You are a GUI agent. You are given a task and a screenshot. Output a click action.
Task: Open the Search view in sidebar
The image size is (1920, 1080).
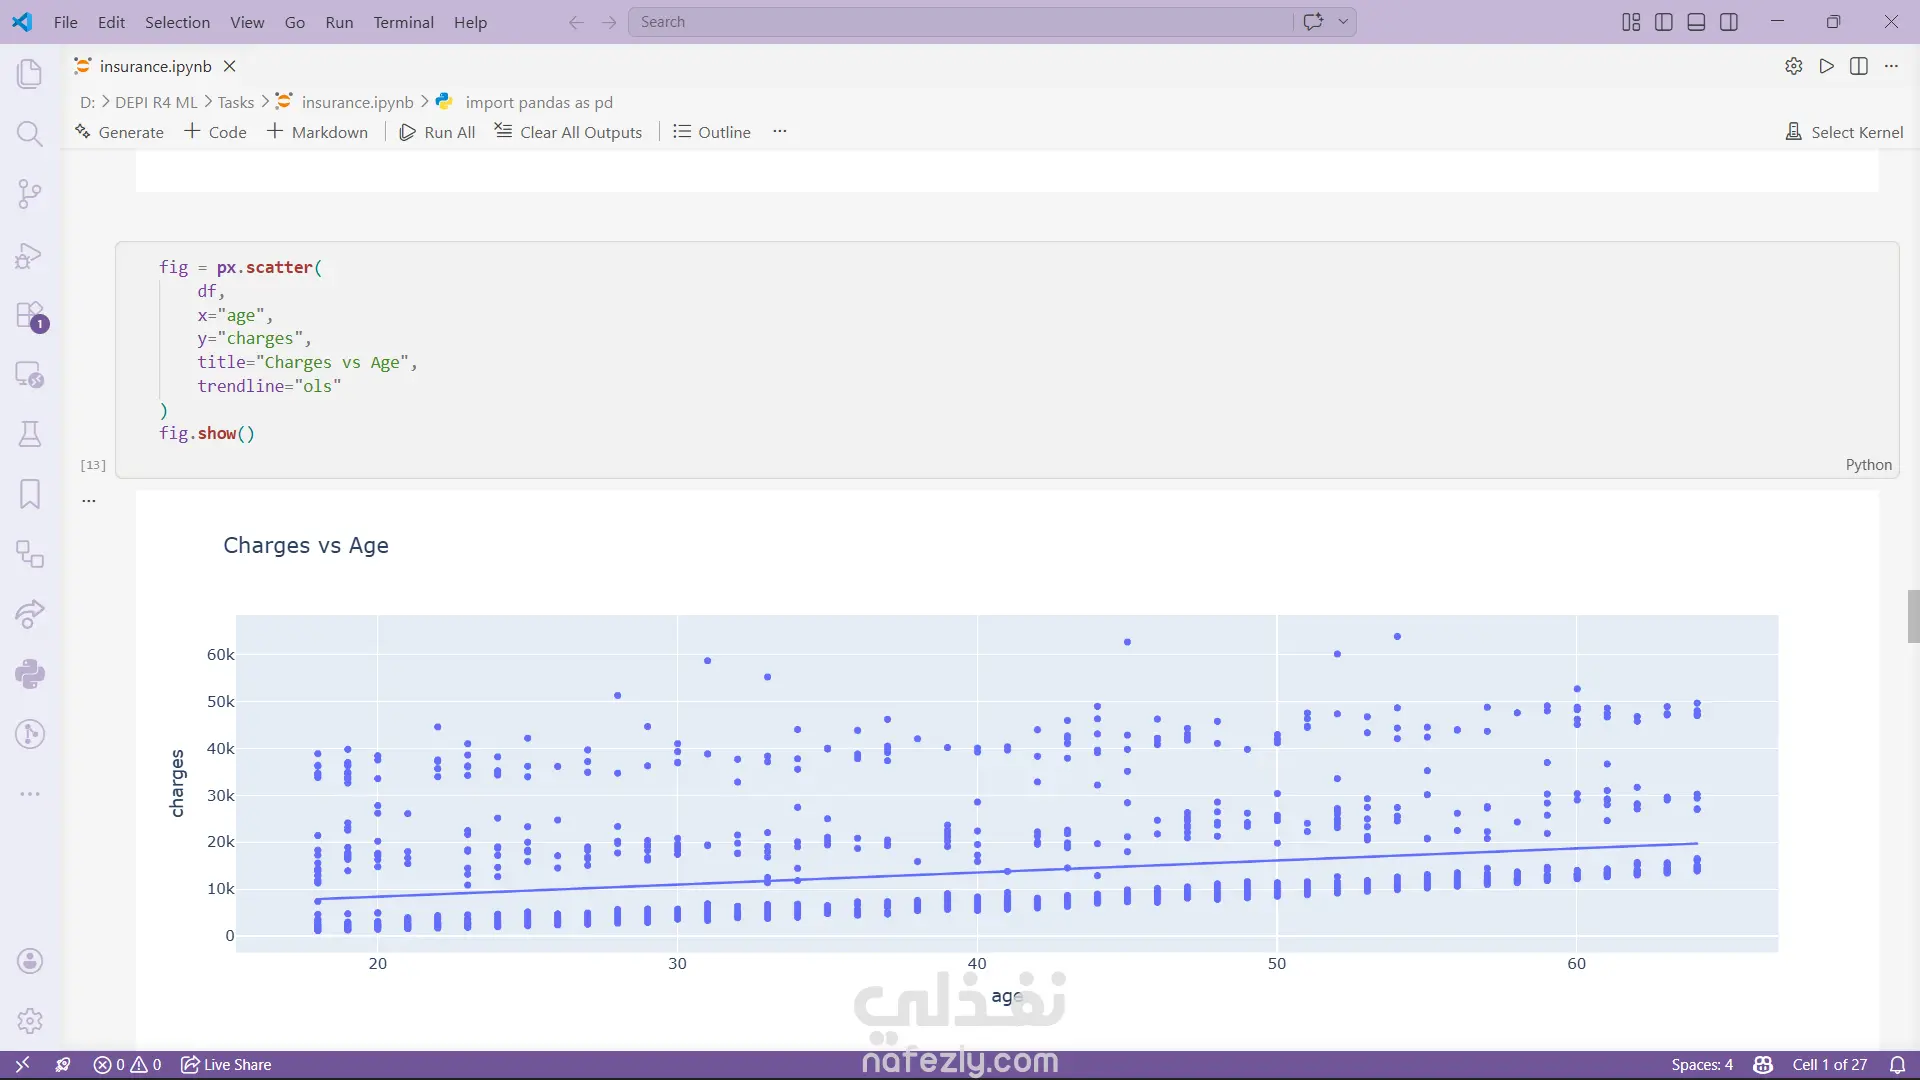click(30, 134)
